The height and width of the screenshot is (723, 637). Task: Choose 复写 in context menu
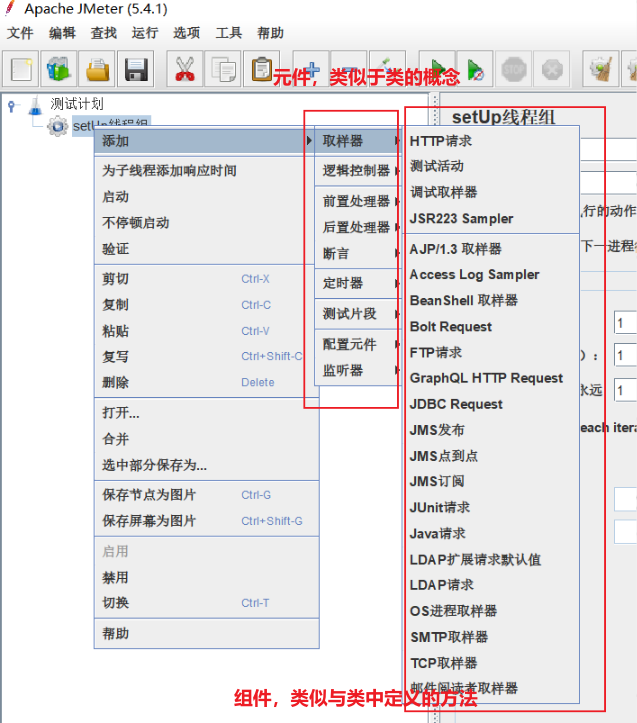[x=204, y=356]
